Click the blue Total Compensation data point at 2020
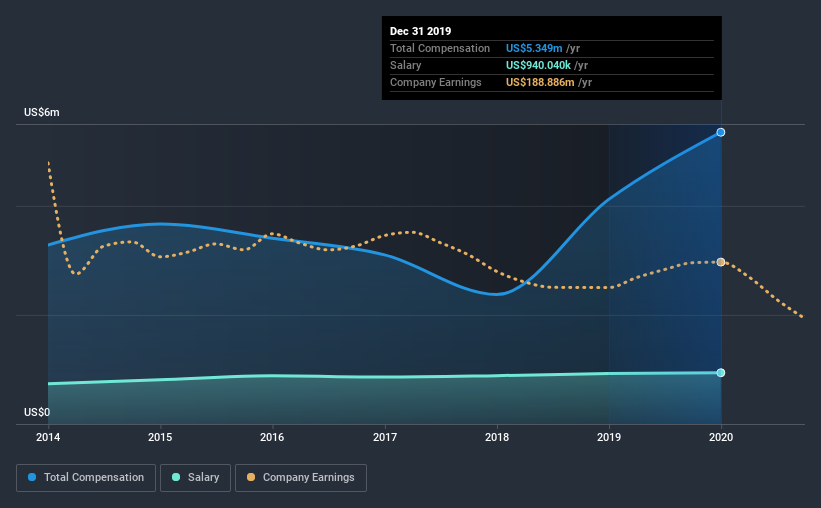821x508 pixels. click(x=721, y=132)
